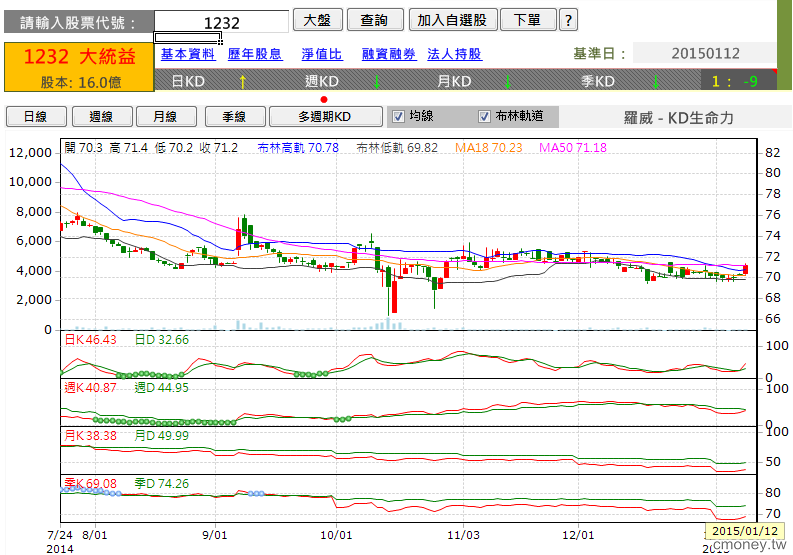Image resolution: width=793 pixels, height=555 pixels.
Task: Toggle the 布林軌道 Bollinger band checkbox
Action: pos(485,116)
